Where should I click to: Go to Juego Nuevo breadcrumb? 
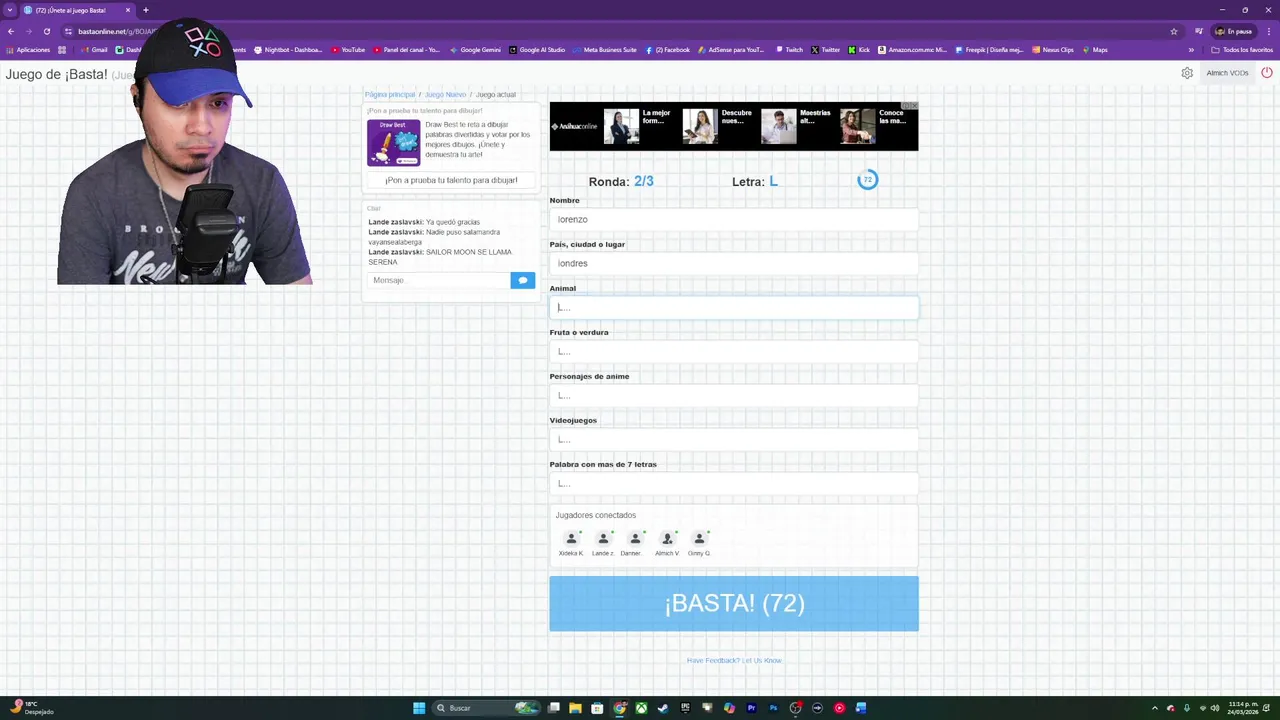tap(445, 95)
